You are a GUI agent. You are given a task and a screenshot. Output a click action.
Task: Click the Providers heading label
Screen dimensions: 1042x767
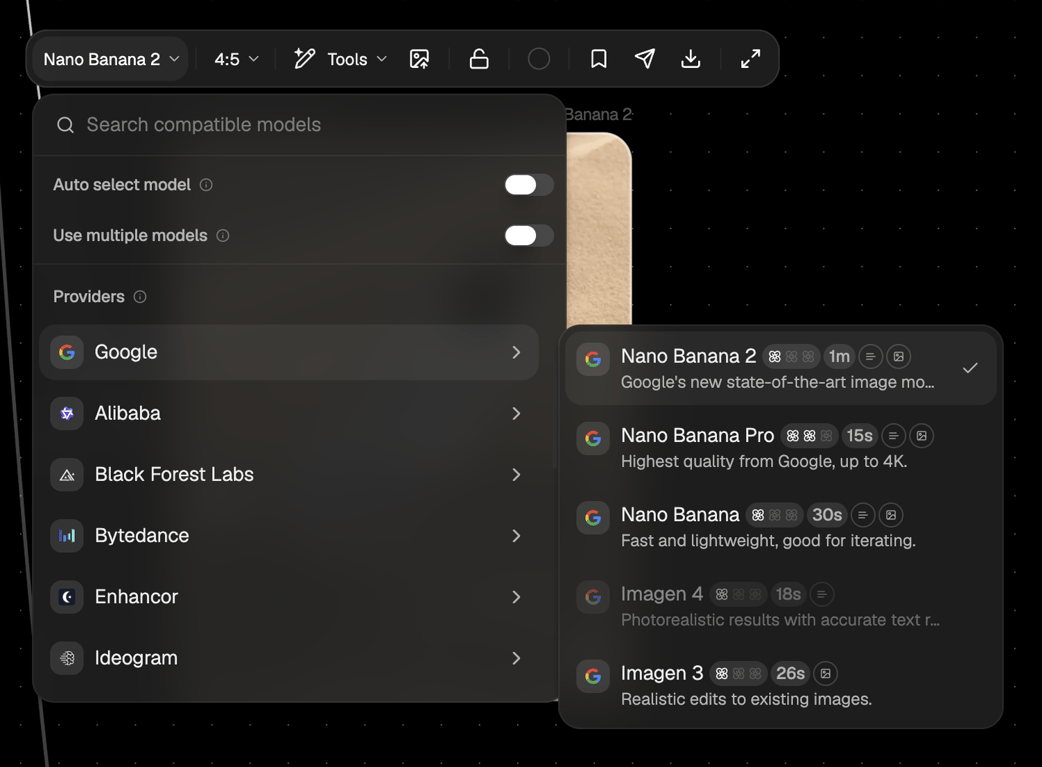pos(89,296)
